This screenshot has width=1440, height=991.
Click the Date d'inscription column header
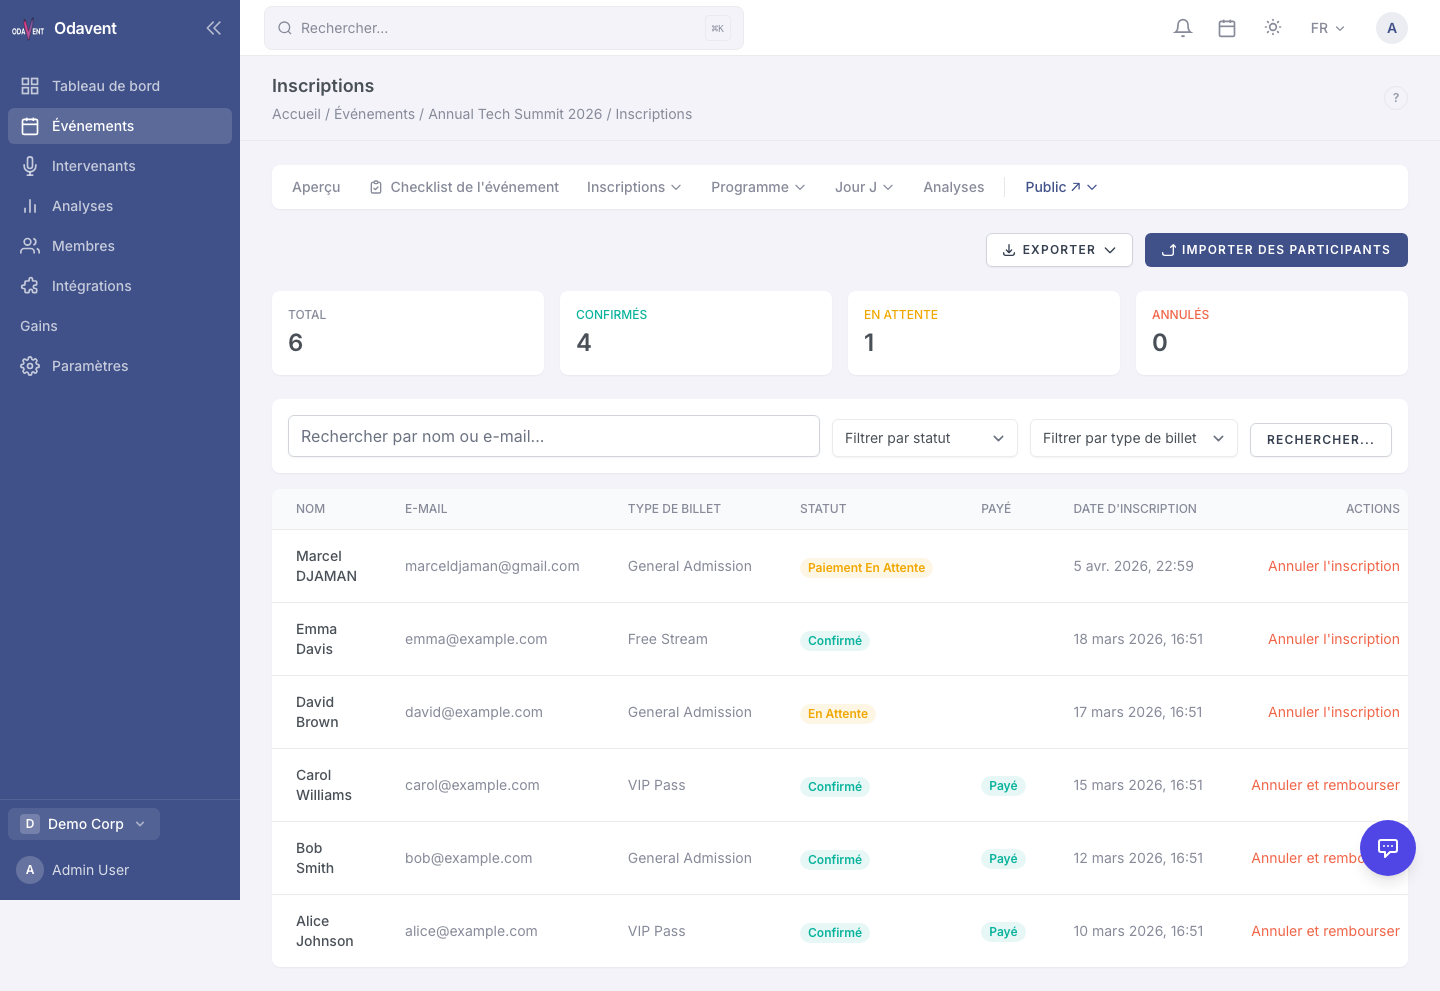coord(1135,509)
